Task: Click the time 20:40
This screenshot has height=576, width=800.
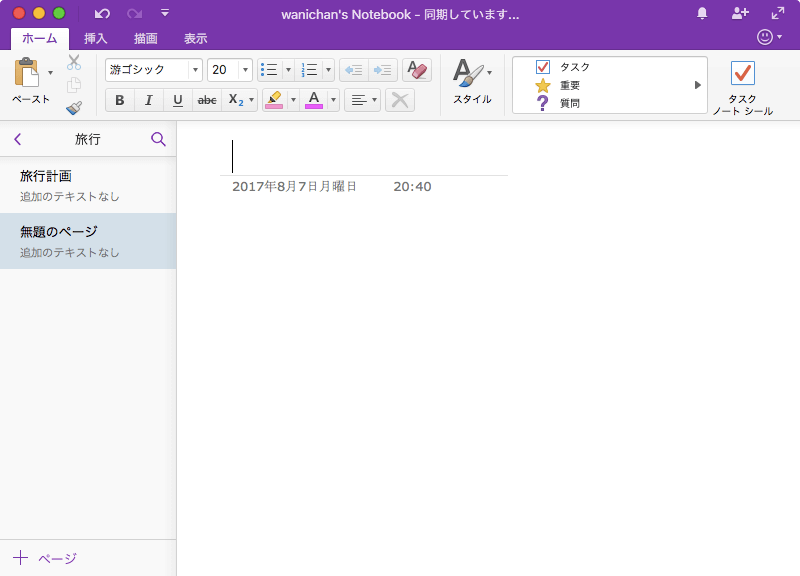Action: click(x=412, y=187)
